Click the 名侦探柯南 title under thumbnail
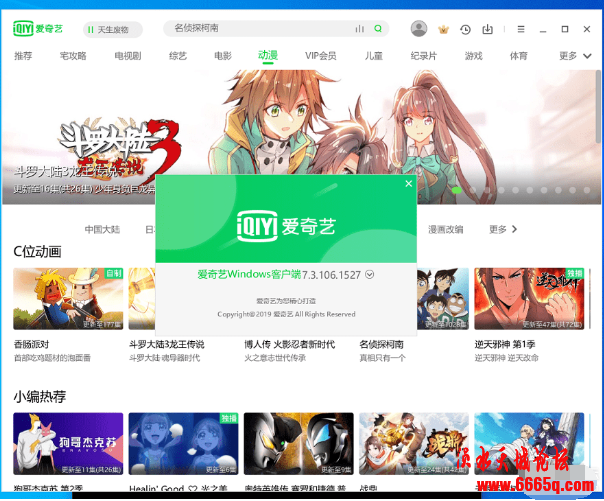 (x=381, y=344)
